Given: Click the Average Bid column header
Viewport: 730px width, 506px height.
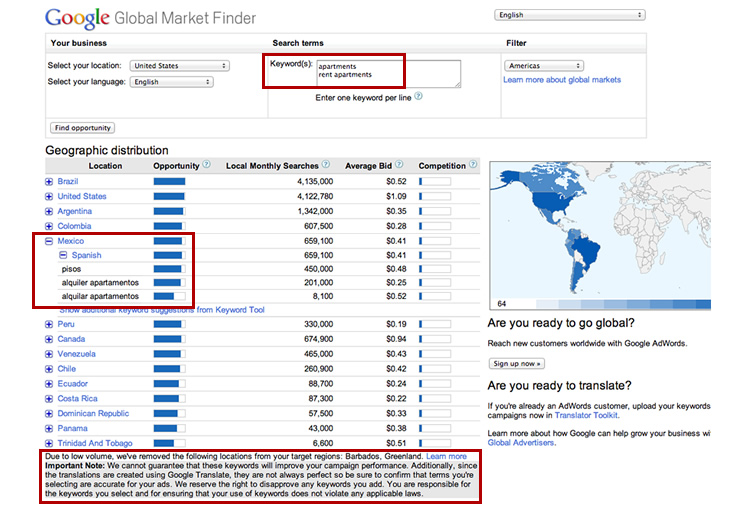Looking at the screenshot, I should (368, 166).
